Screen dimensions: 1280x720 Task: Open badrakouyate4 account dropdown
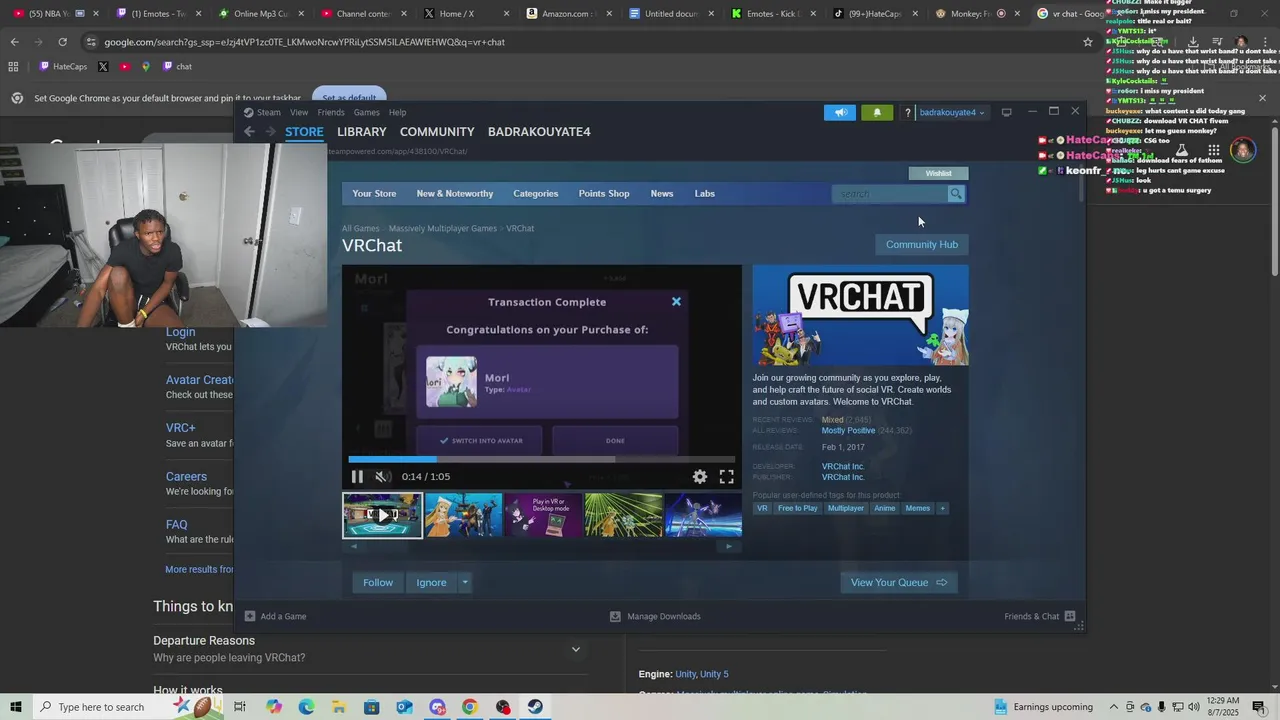point(952,112)
